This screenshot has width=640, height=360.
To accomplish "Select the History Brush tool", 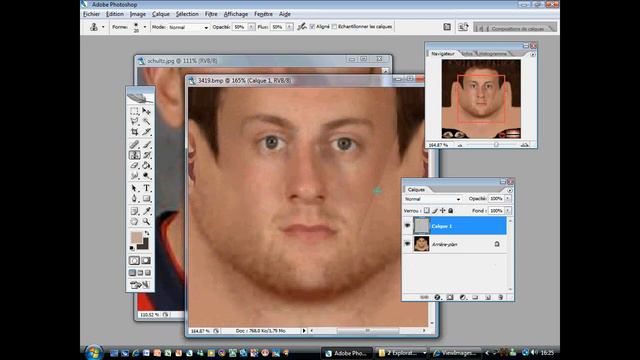I will tap(146, 155).
